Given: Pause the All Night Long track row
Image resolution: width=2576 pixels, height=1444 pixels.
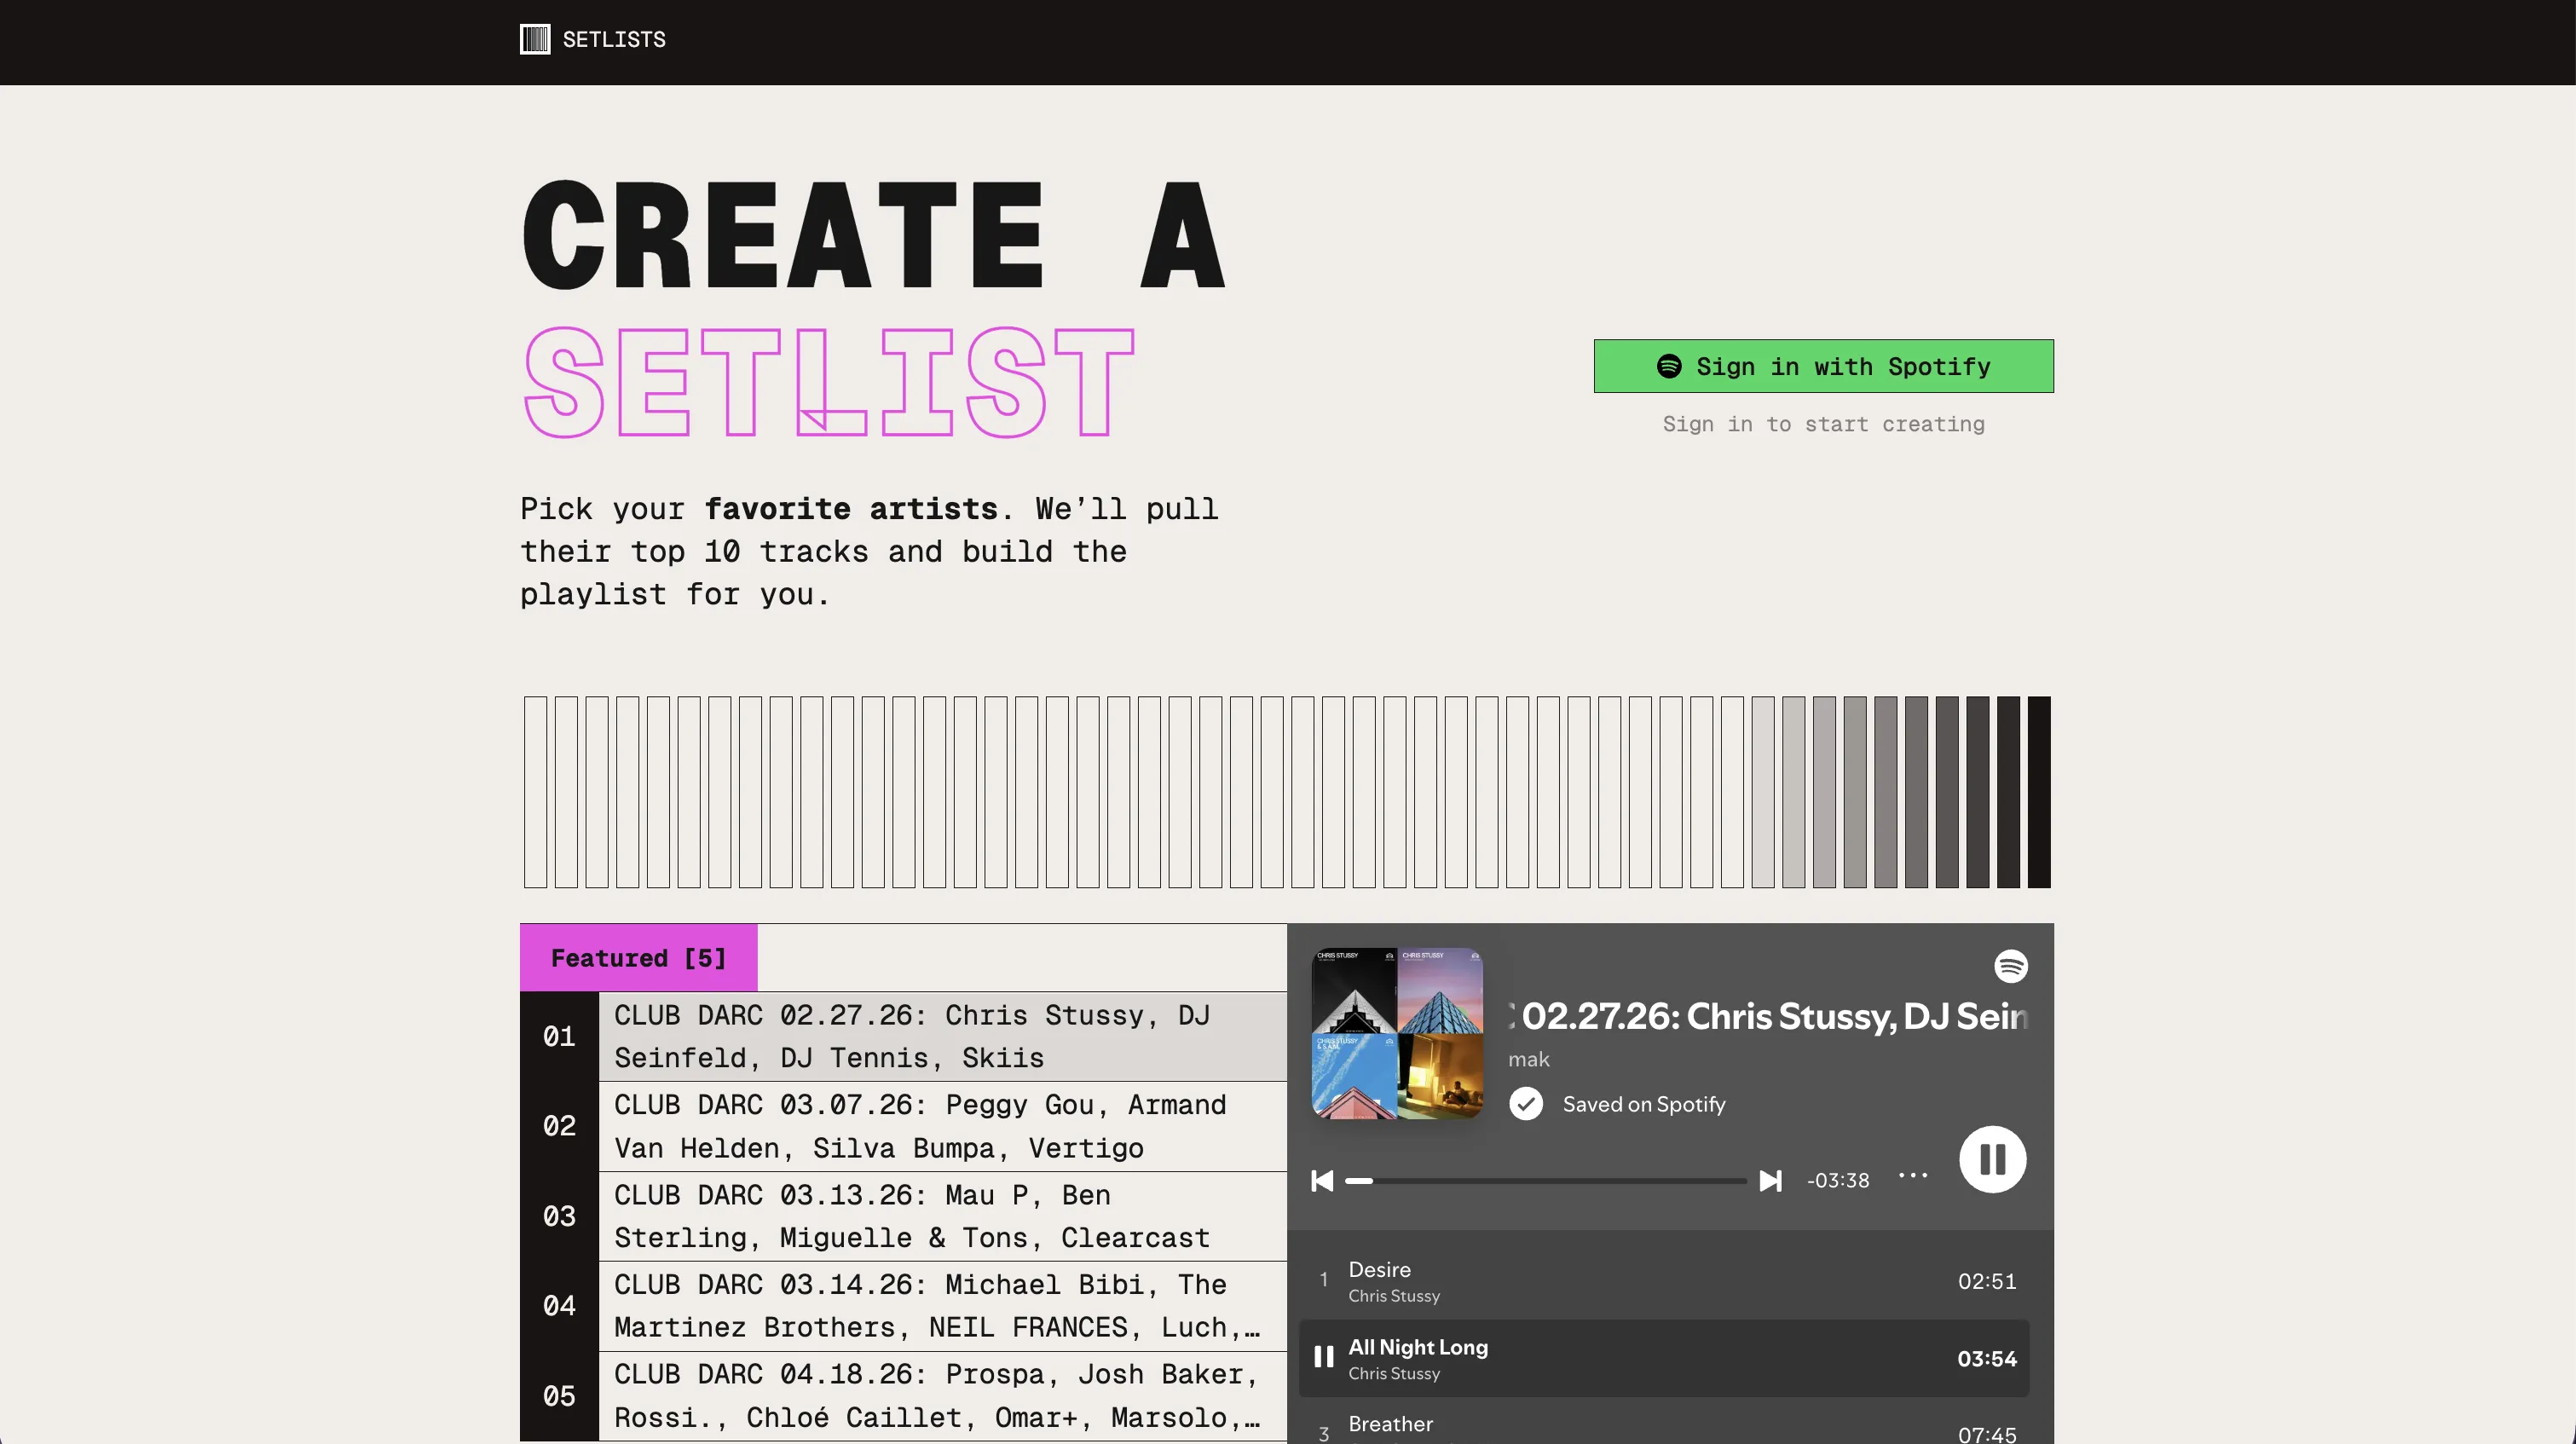Looking at the screenshot, I should [x=1664, y=1358].
